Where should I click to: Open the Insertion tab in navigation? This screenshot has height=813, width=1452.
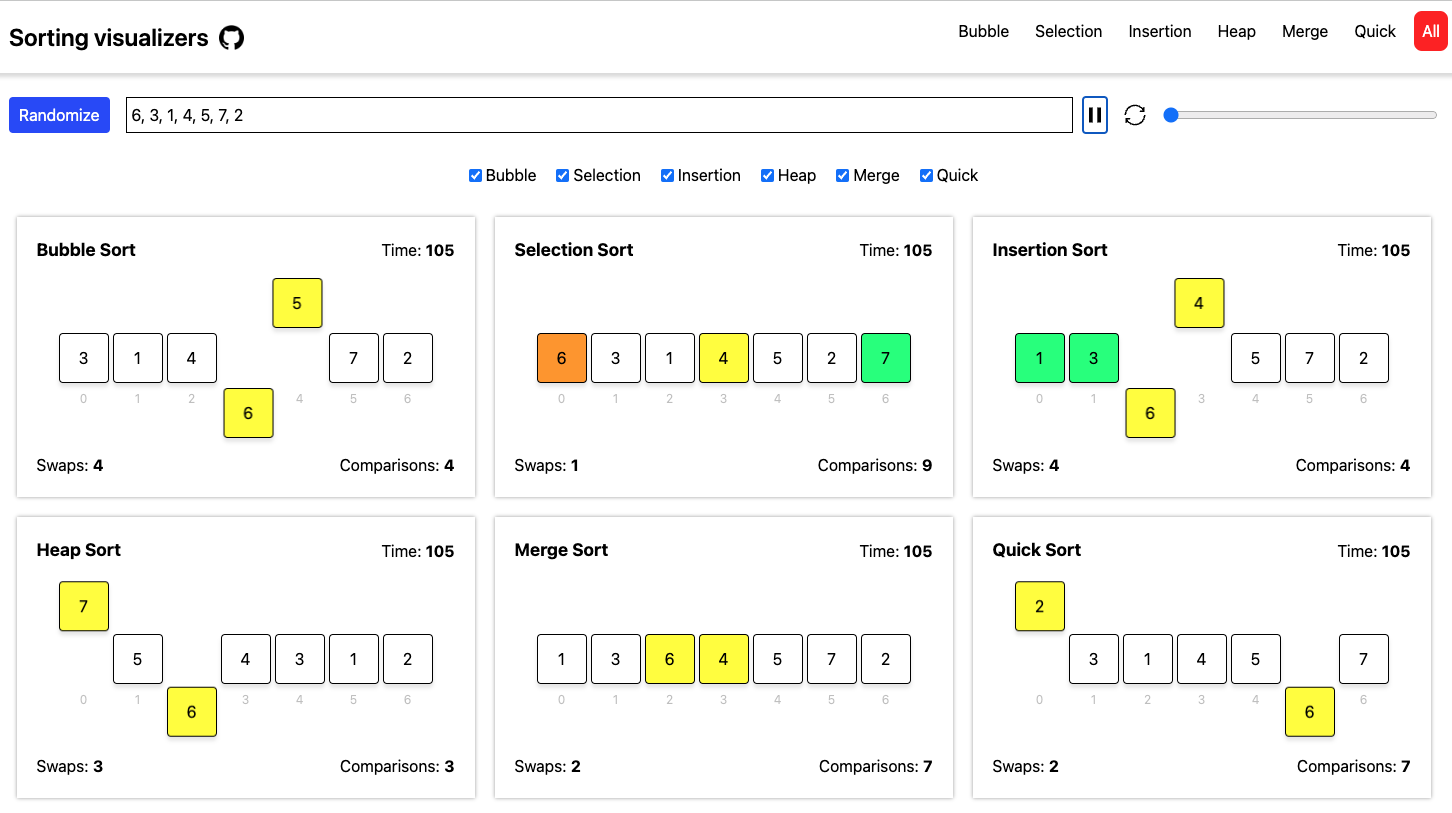[1159, 31]
